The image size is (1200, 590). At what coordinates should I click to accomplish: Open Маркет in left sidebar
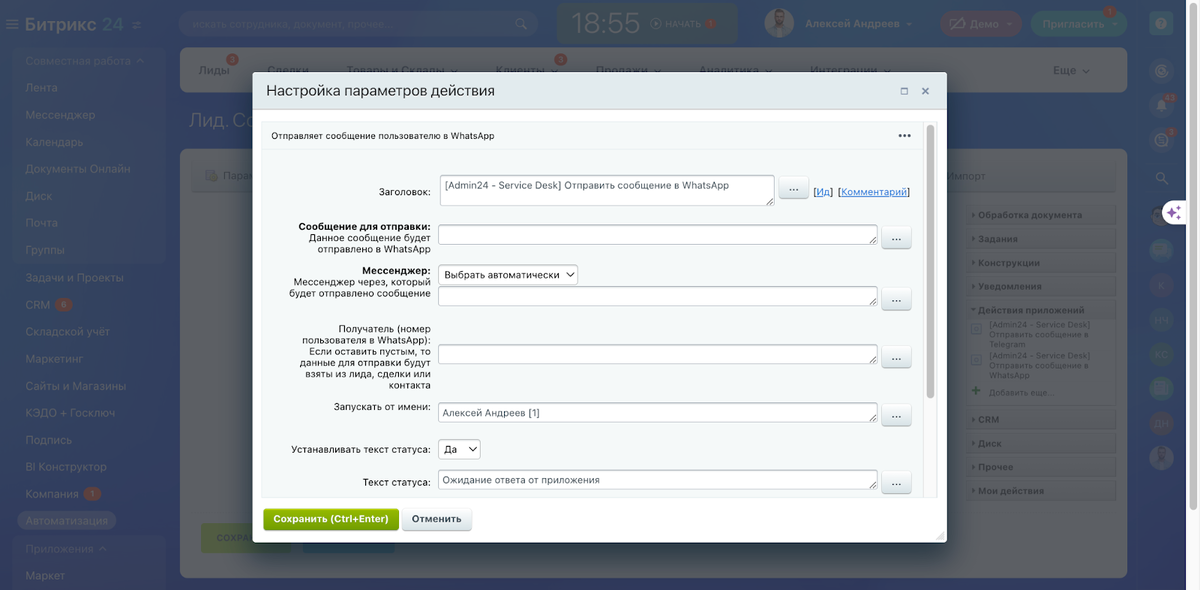[45, 575]
